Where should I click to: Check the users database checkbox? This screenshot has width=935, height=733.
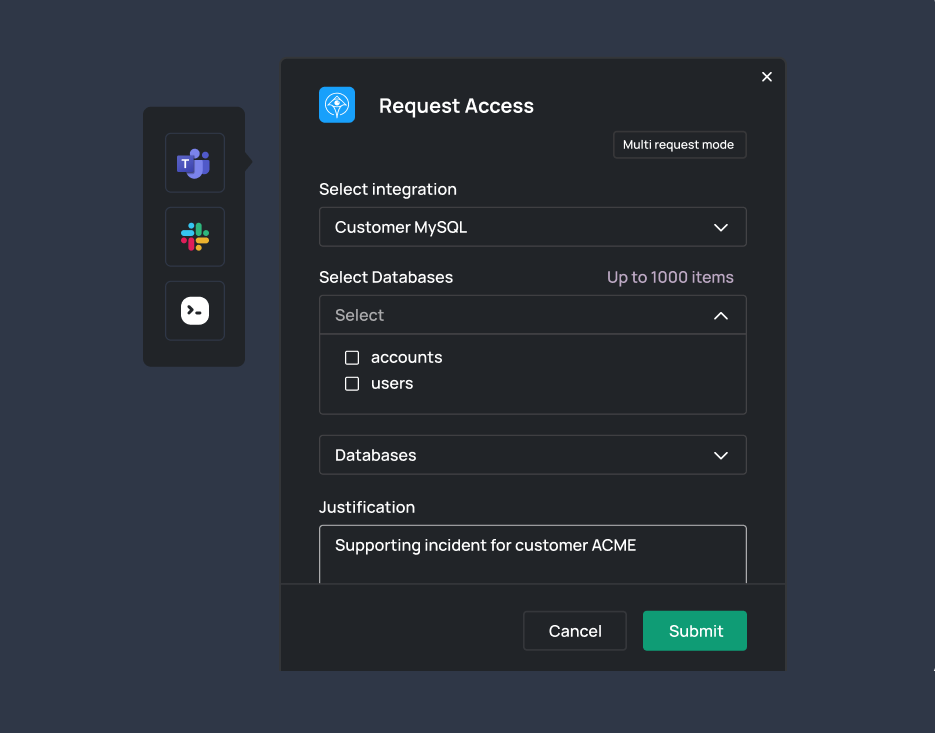(x=352, y=384)
